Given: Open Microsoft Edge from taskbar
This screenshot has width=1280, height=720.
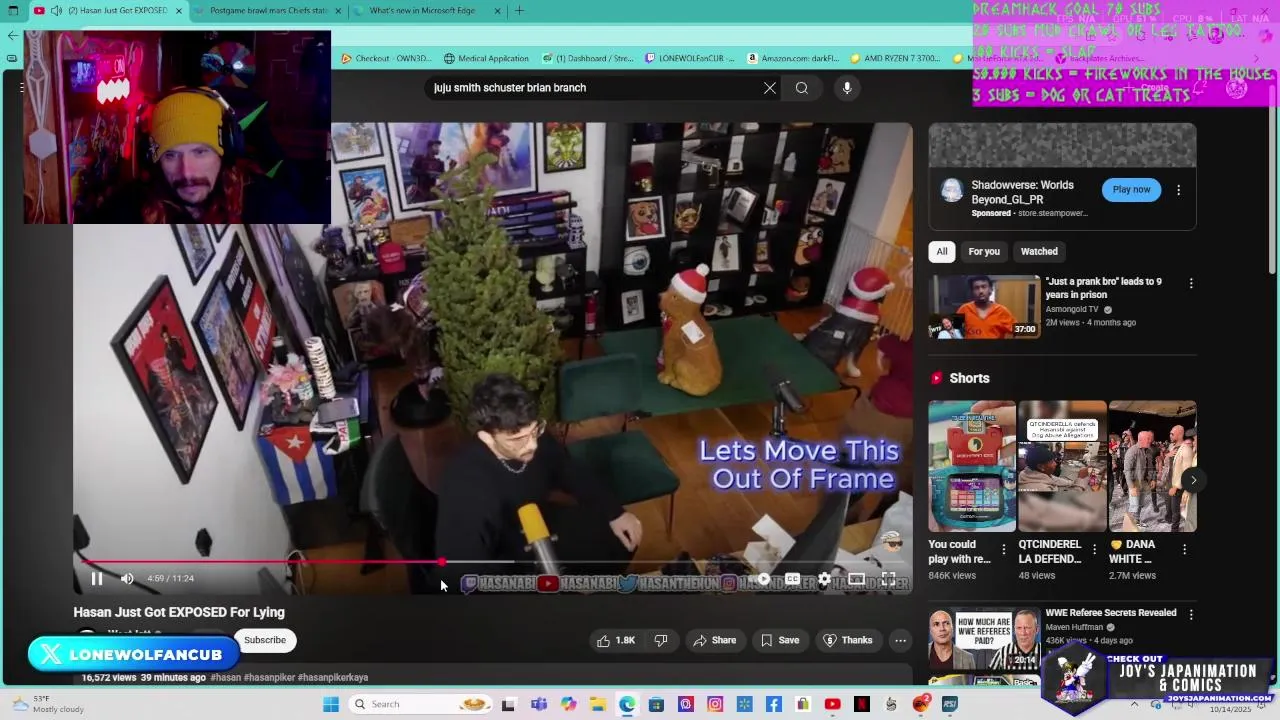Looking at the screenshot, I should [627, 704].
